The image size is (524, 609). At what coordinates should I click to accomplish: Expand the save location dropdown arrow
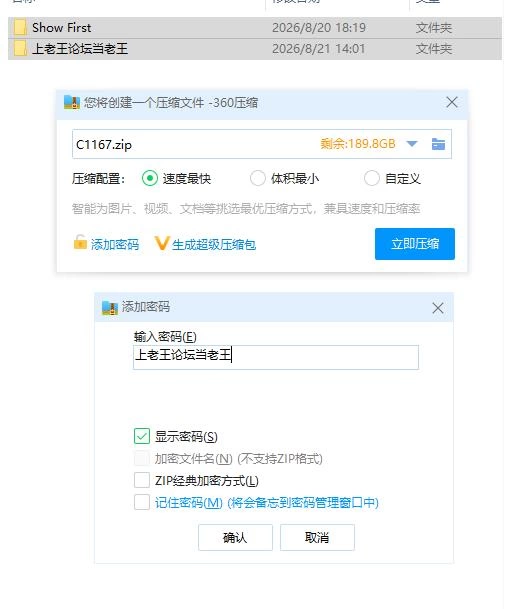tap(412, 144)
